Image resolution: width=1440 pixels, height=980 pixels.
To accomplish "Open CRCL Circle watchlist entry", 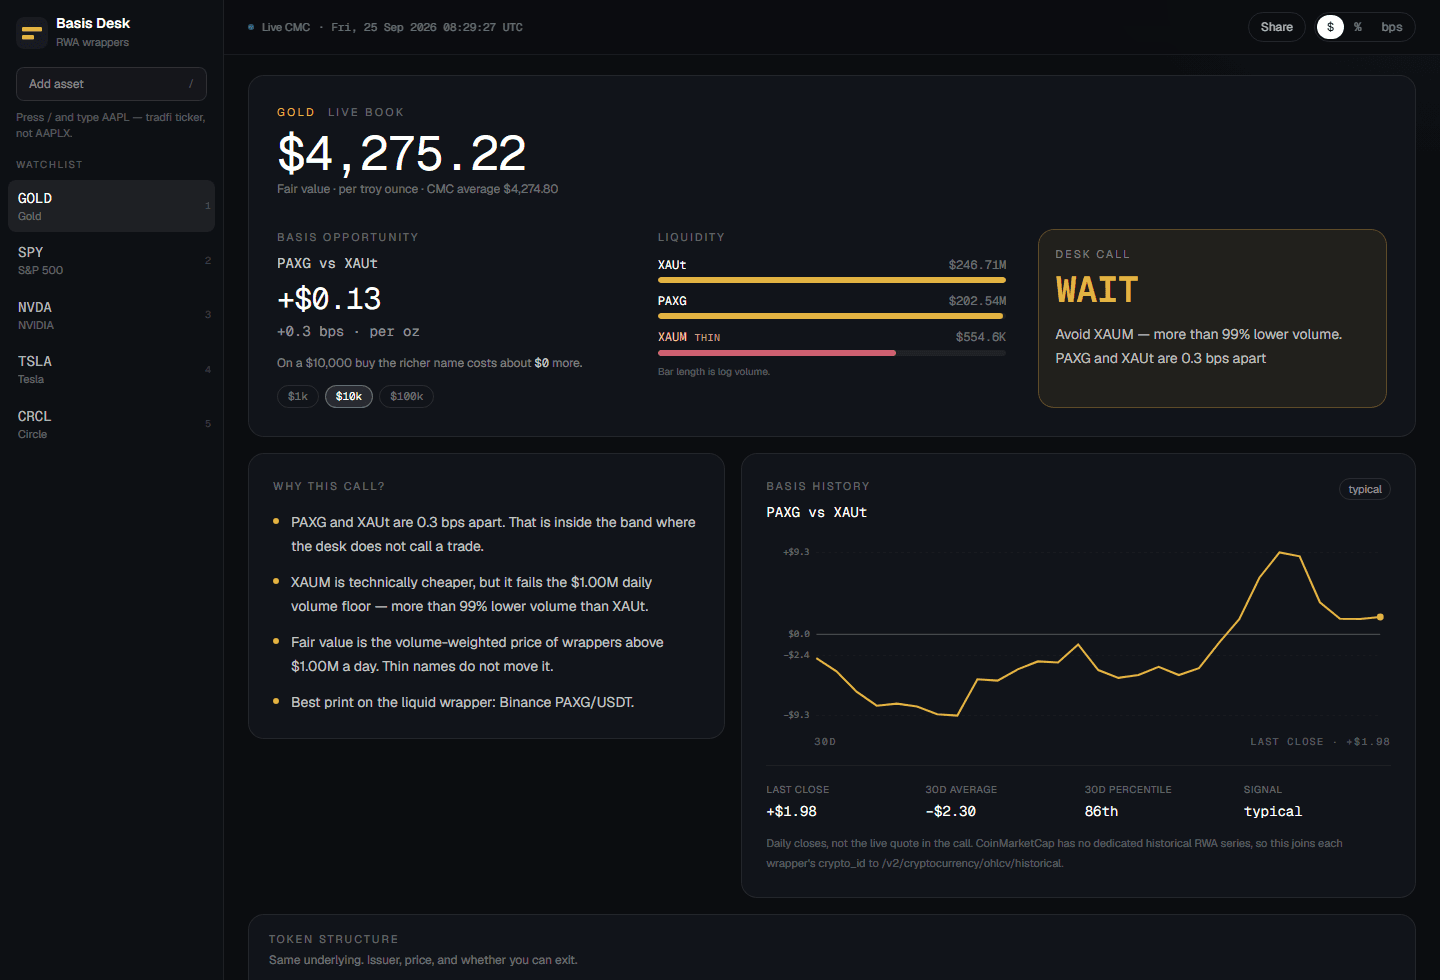I will [111, 424].
